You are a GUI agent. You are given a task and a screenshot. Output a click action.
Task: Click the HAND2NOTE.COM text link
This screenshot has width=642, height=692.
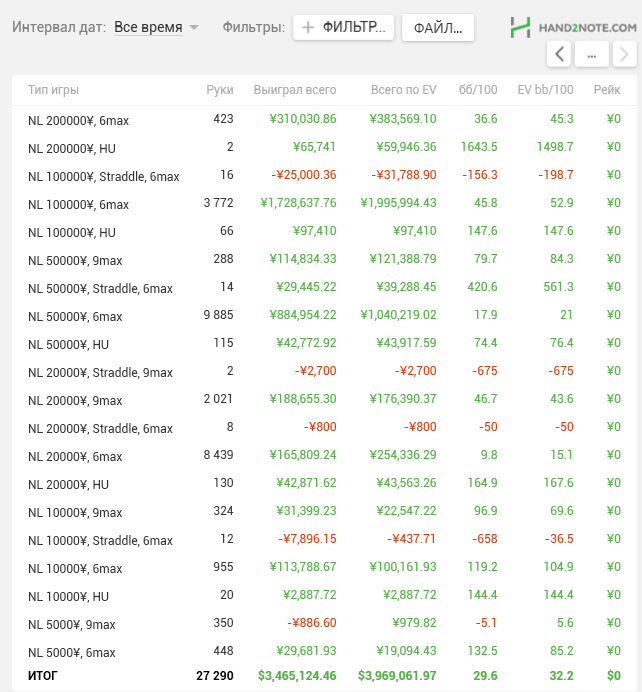588,28
